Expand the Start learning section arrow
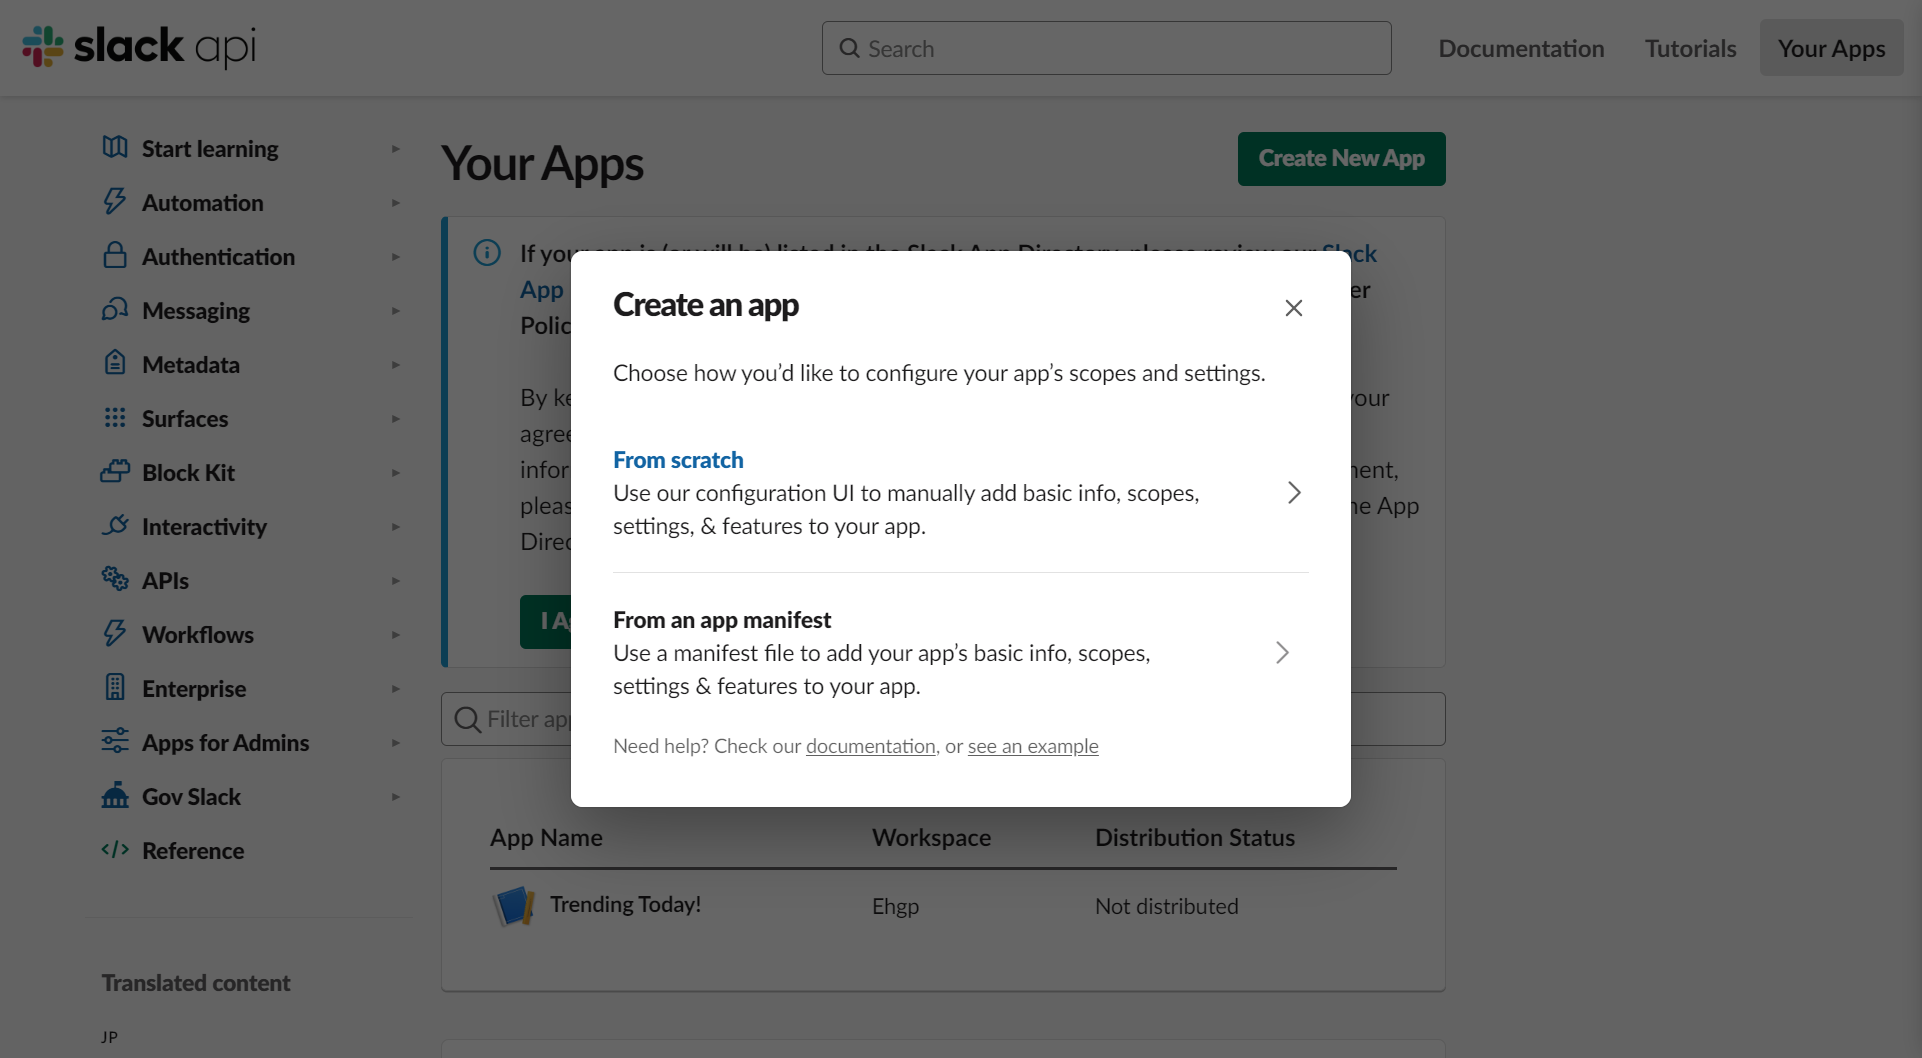This screenshot has height=1058, width=1922. 396,149
